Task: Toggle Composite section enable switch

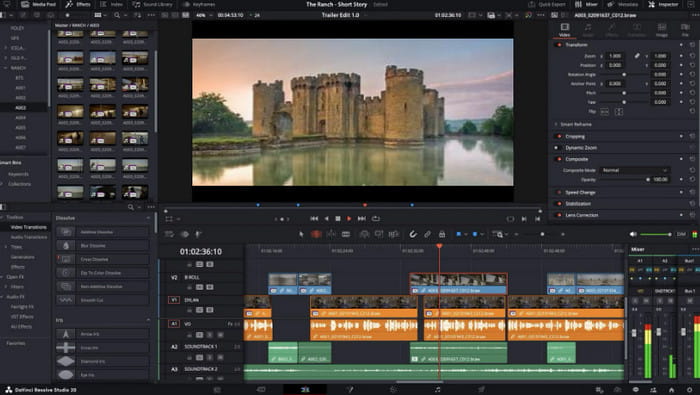Action: (558, 159)
